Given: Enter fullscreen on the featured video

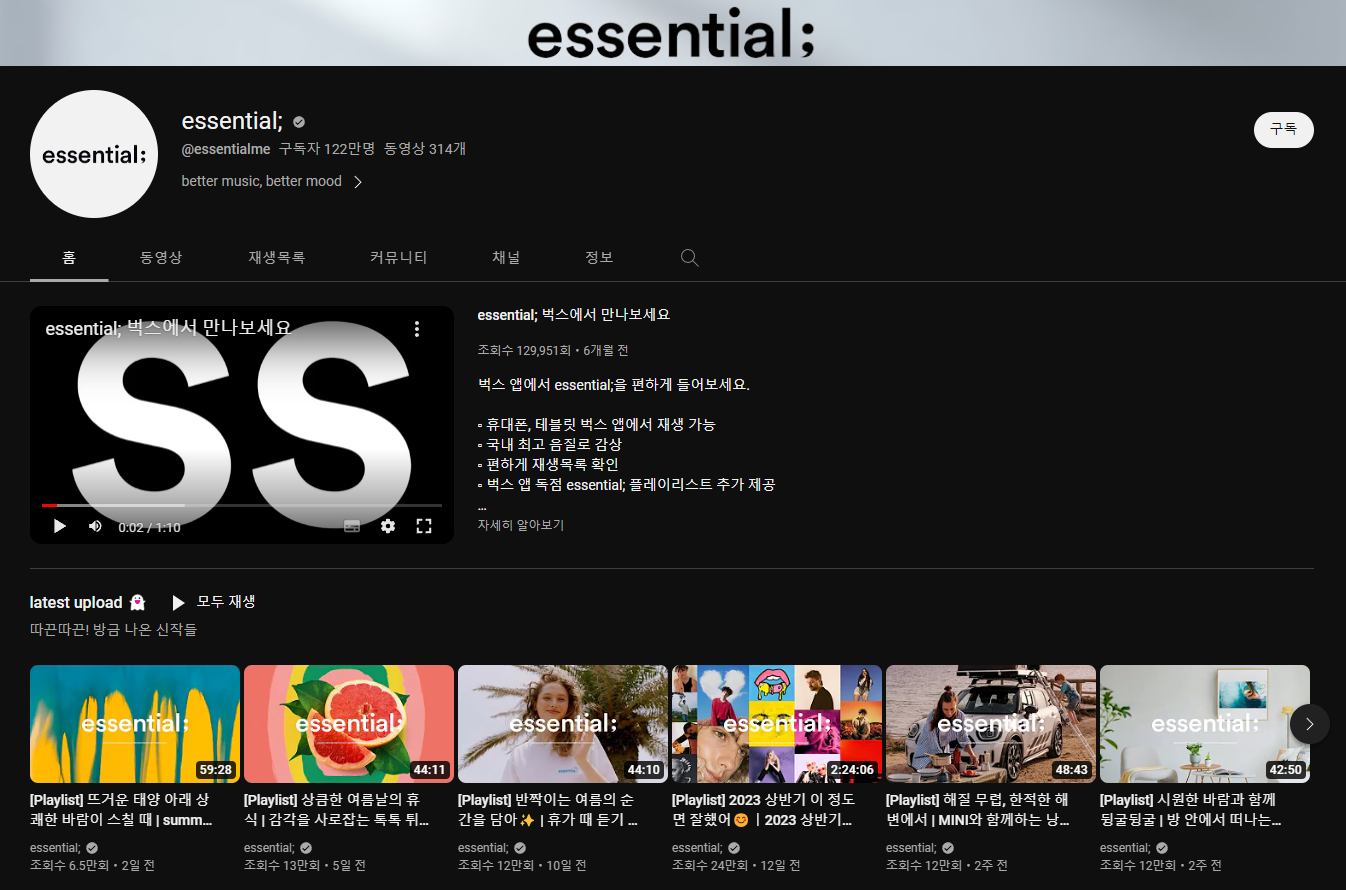Looking at the screenshot, I should tap(424, 526).
